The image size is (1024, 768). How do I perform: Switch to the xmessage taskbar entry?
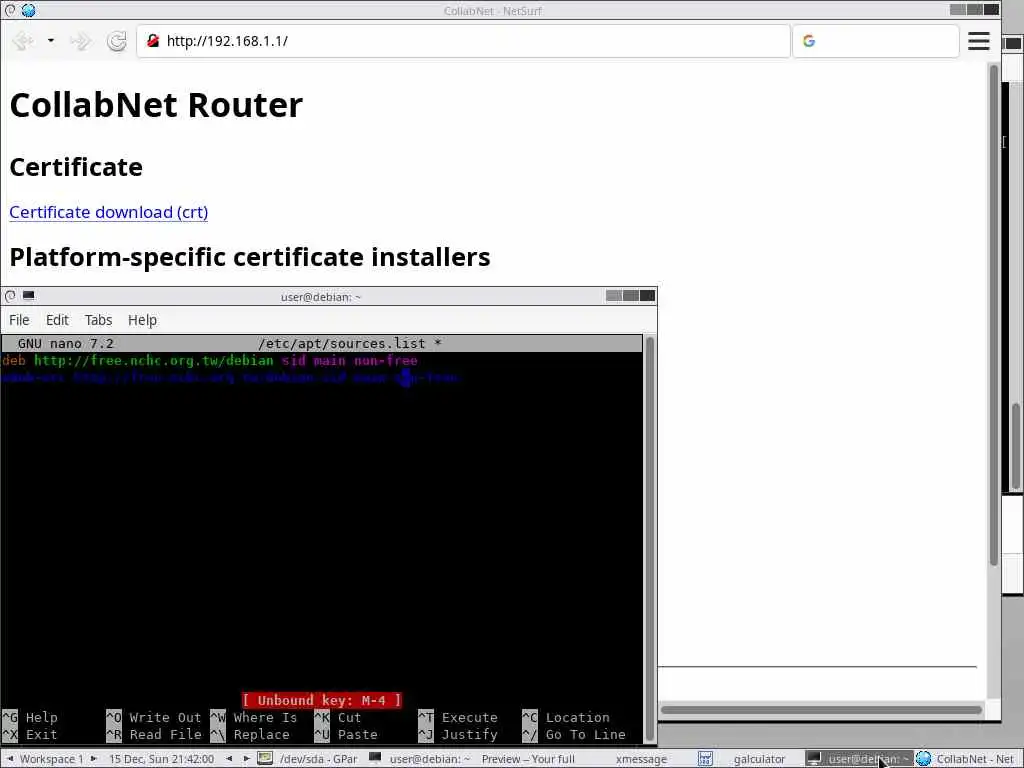coord(641,759)
